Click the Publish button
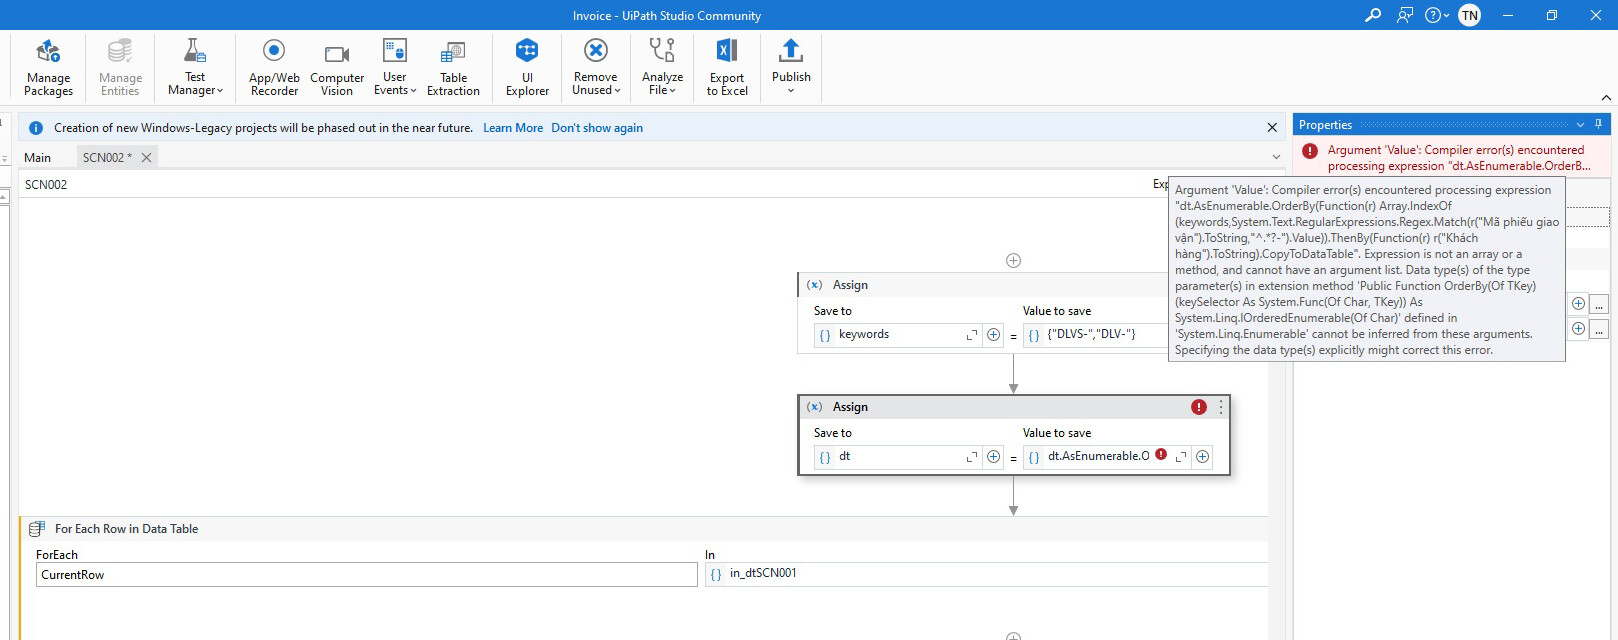 point(791,68)
